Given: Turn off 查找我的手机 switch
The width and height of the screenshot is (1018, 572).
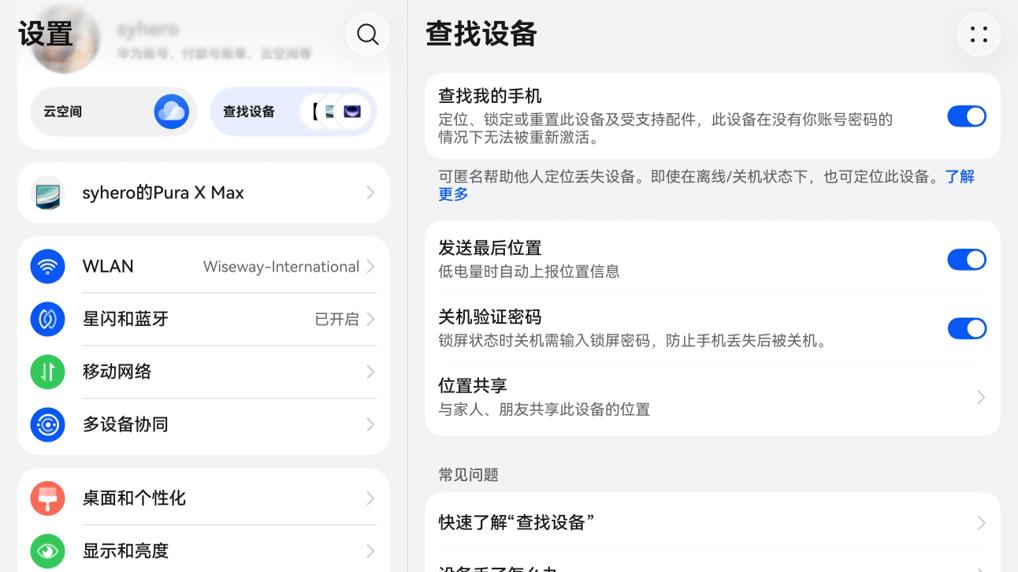Looking at the screenshot, I should pyautogui.click(x=967, y=117).
